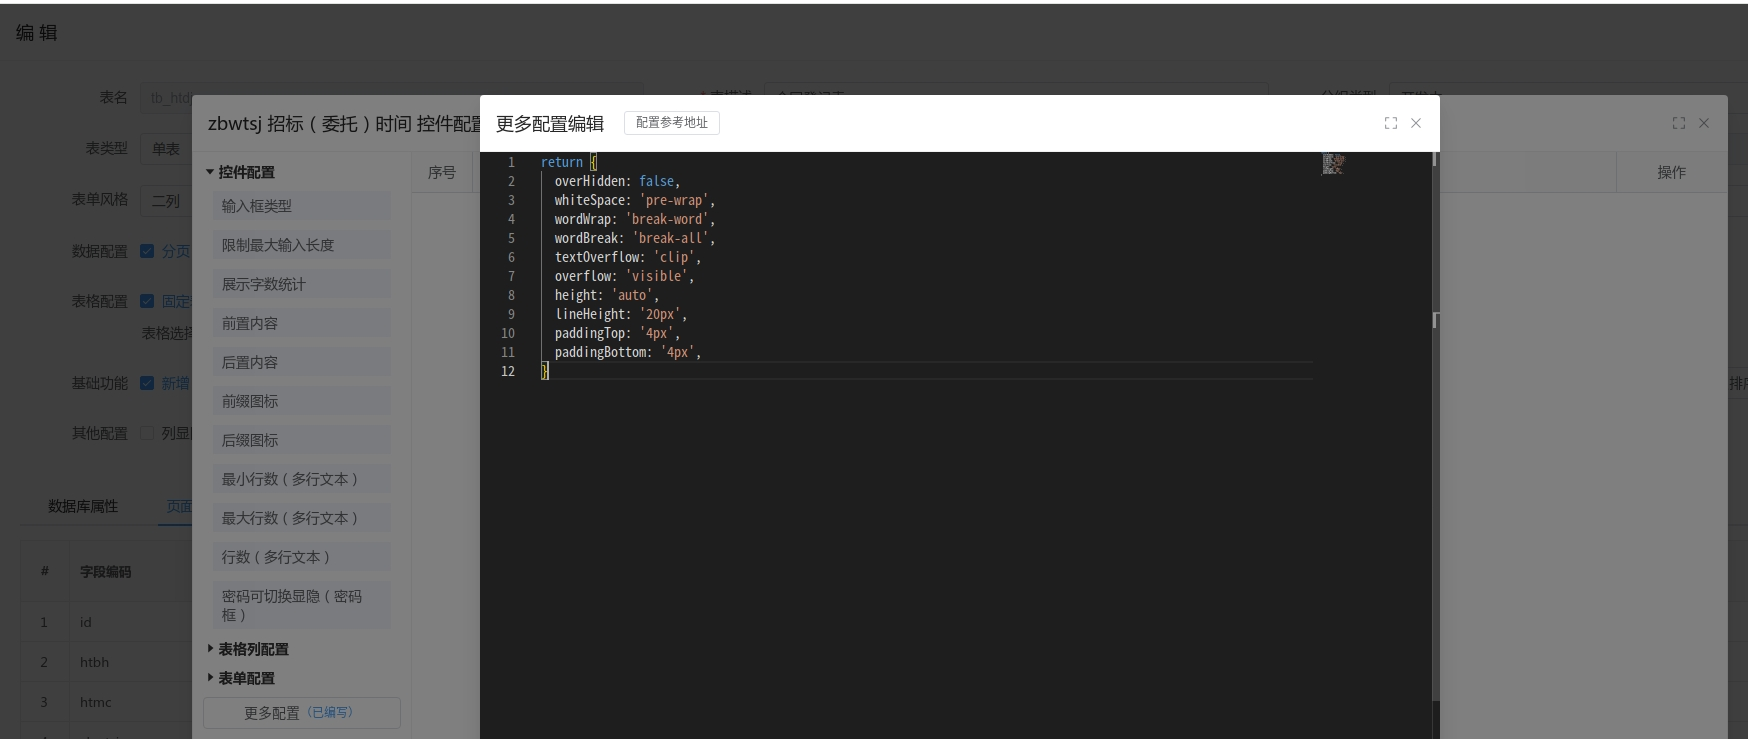Switch to the 数据库属性 tab
Screen dimensions: 1748x739
tap(83, 506)
